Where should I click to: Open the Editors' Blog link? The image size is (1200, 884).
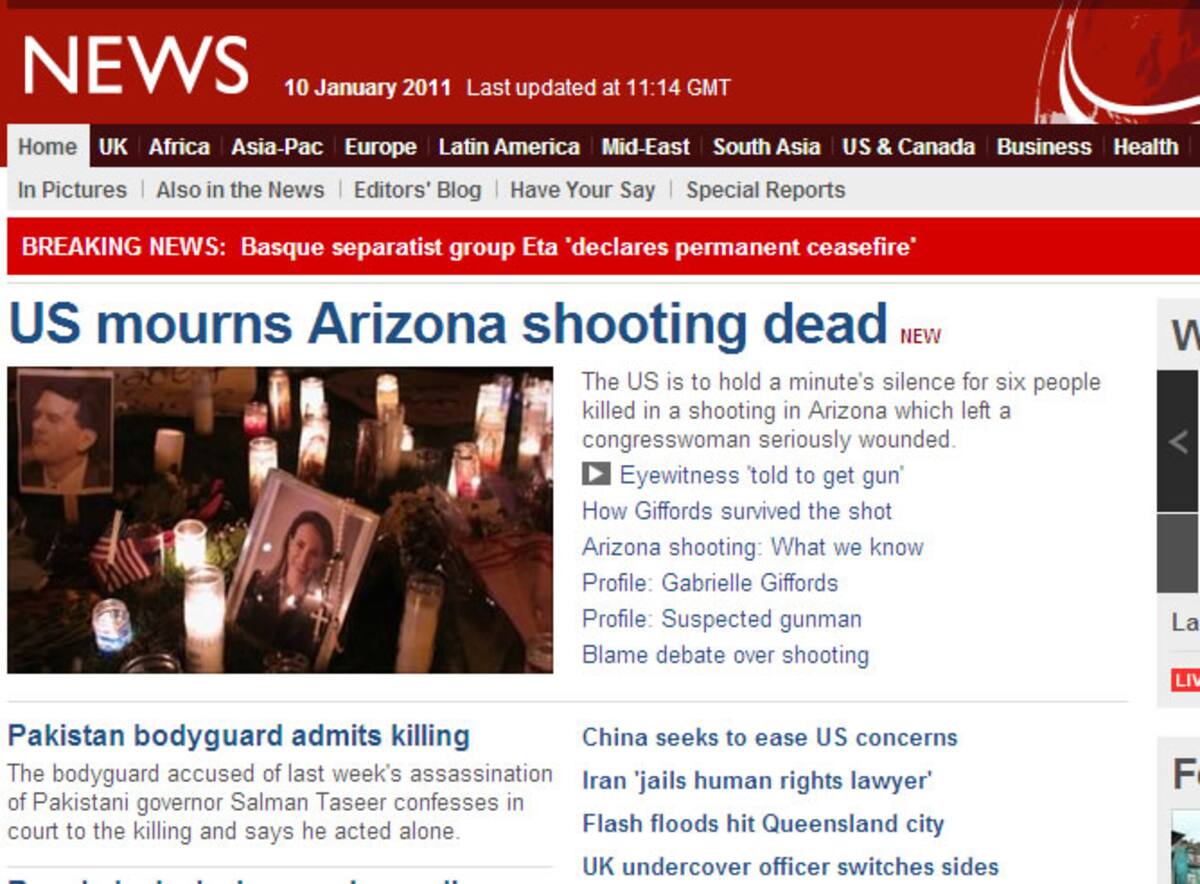click(x=417, y=190)
